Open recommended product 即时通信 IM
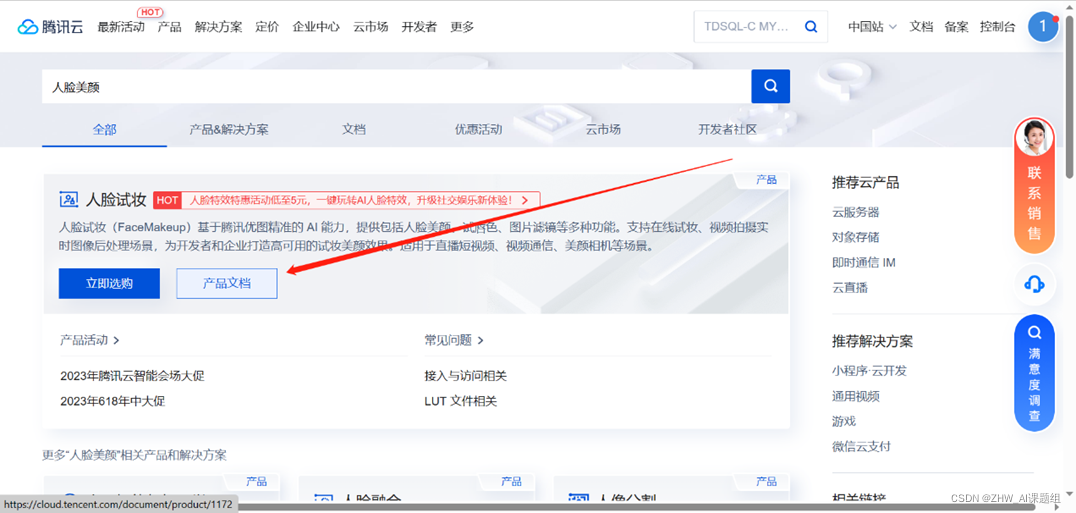The height and width of the screenshot is (513, 1076). click(864, 263)
